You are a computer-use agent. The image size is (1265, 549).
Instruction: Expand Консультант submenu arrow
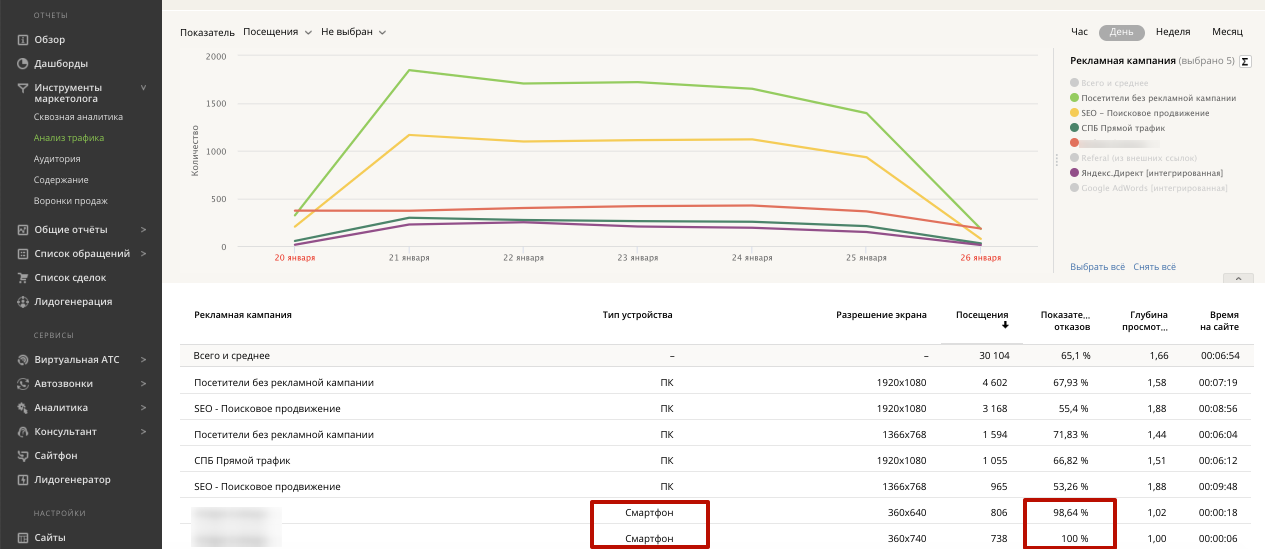click(143, 432)
